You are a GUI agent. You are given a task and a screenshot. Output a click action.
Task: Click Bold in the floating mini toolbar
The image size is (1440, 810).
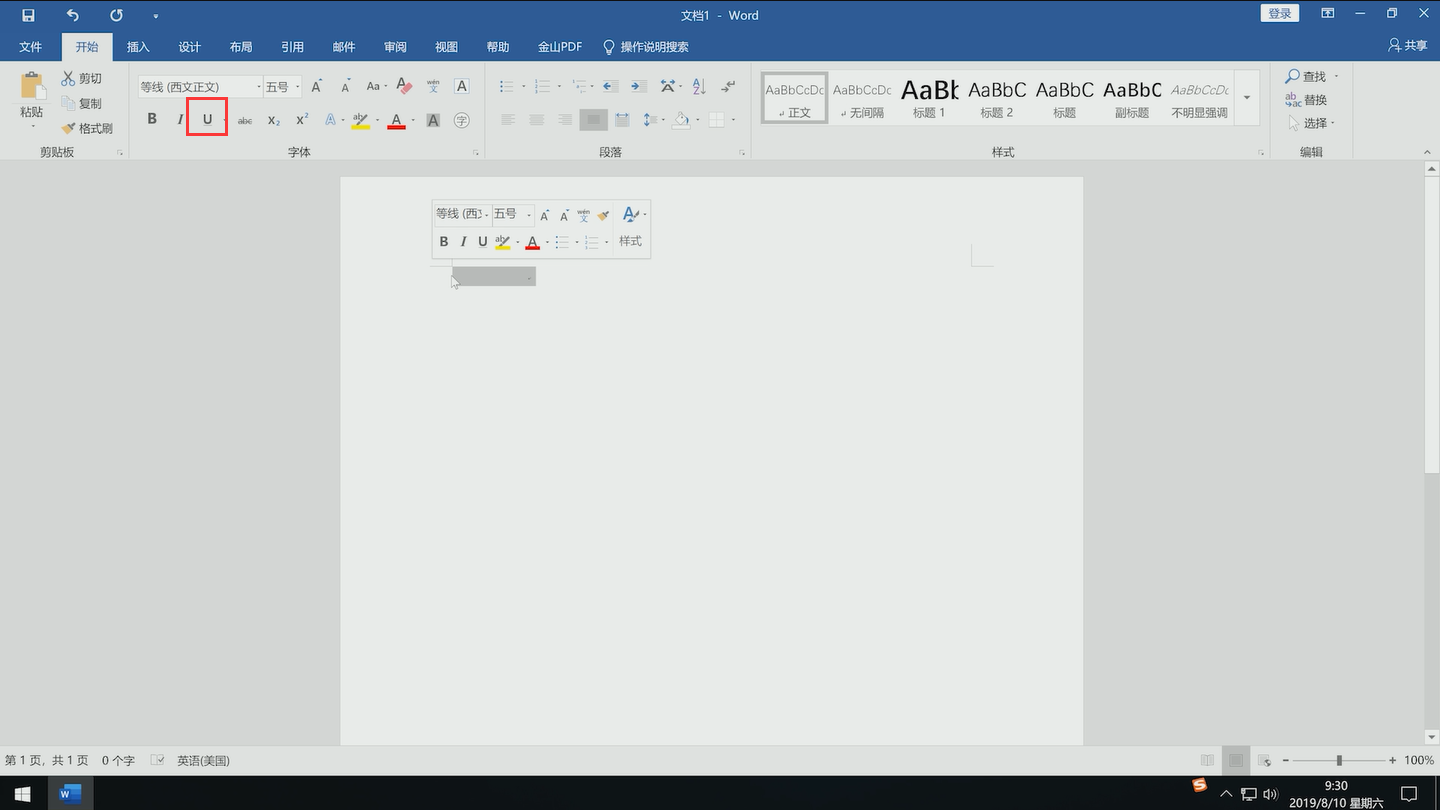pyautogui.click(x=444, y=241)
